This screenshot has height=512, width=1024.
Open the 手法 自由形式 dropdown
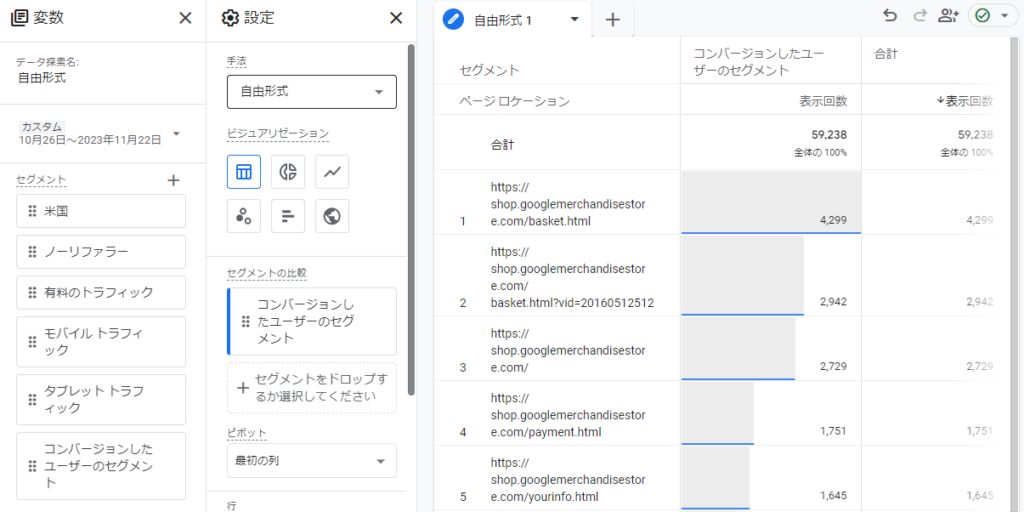pyautogui.click(x=312, y=92)
